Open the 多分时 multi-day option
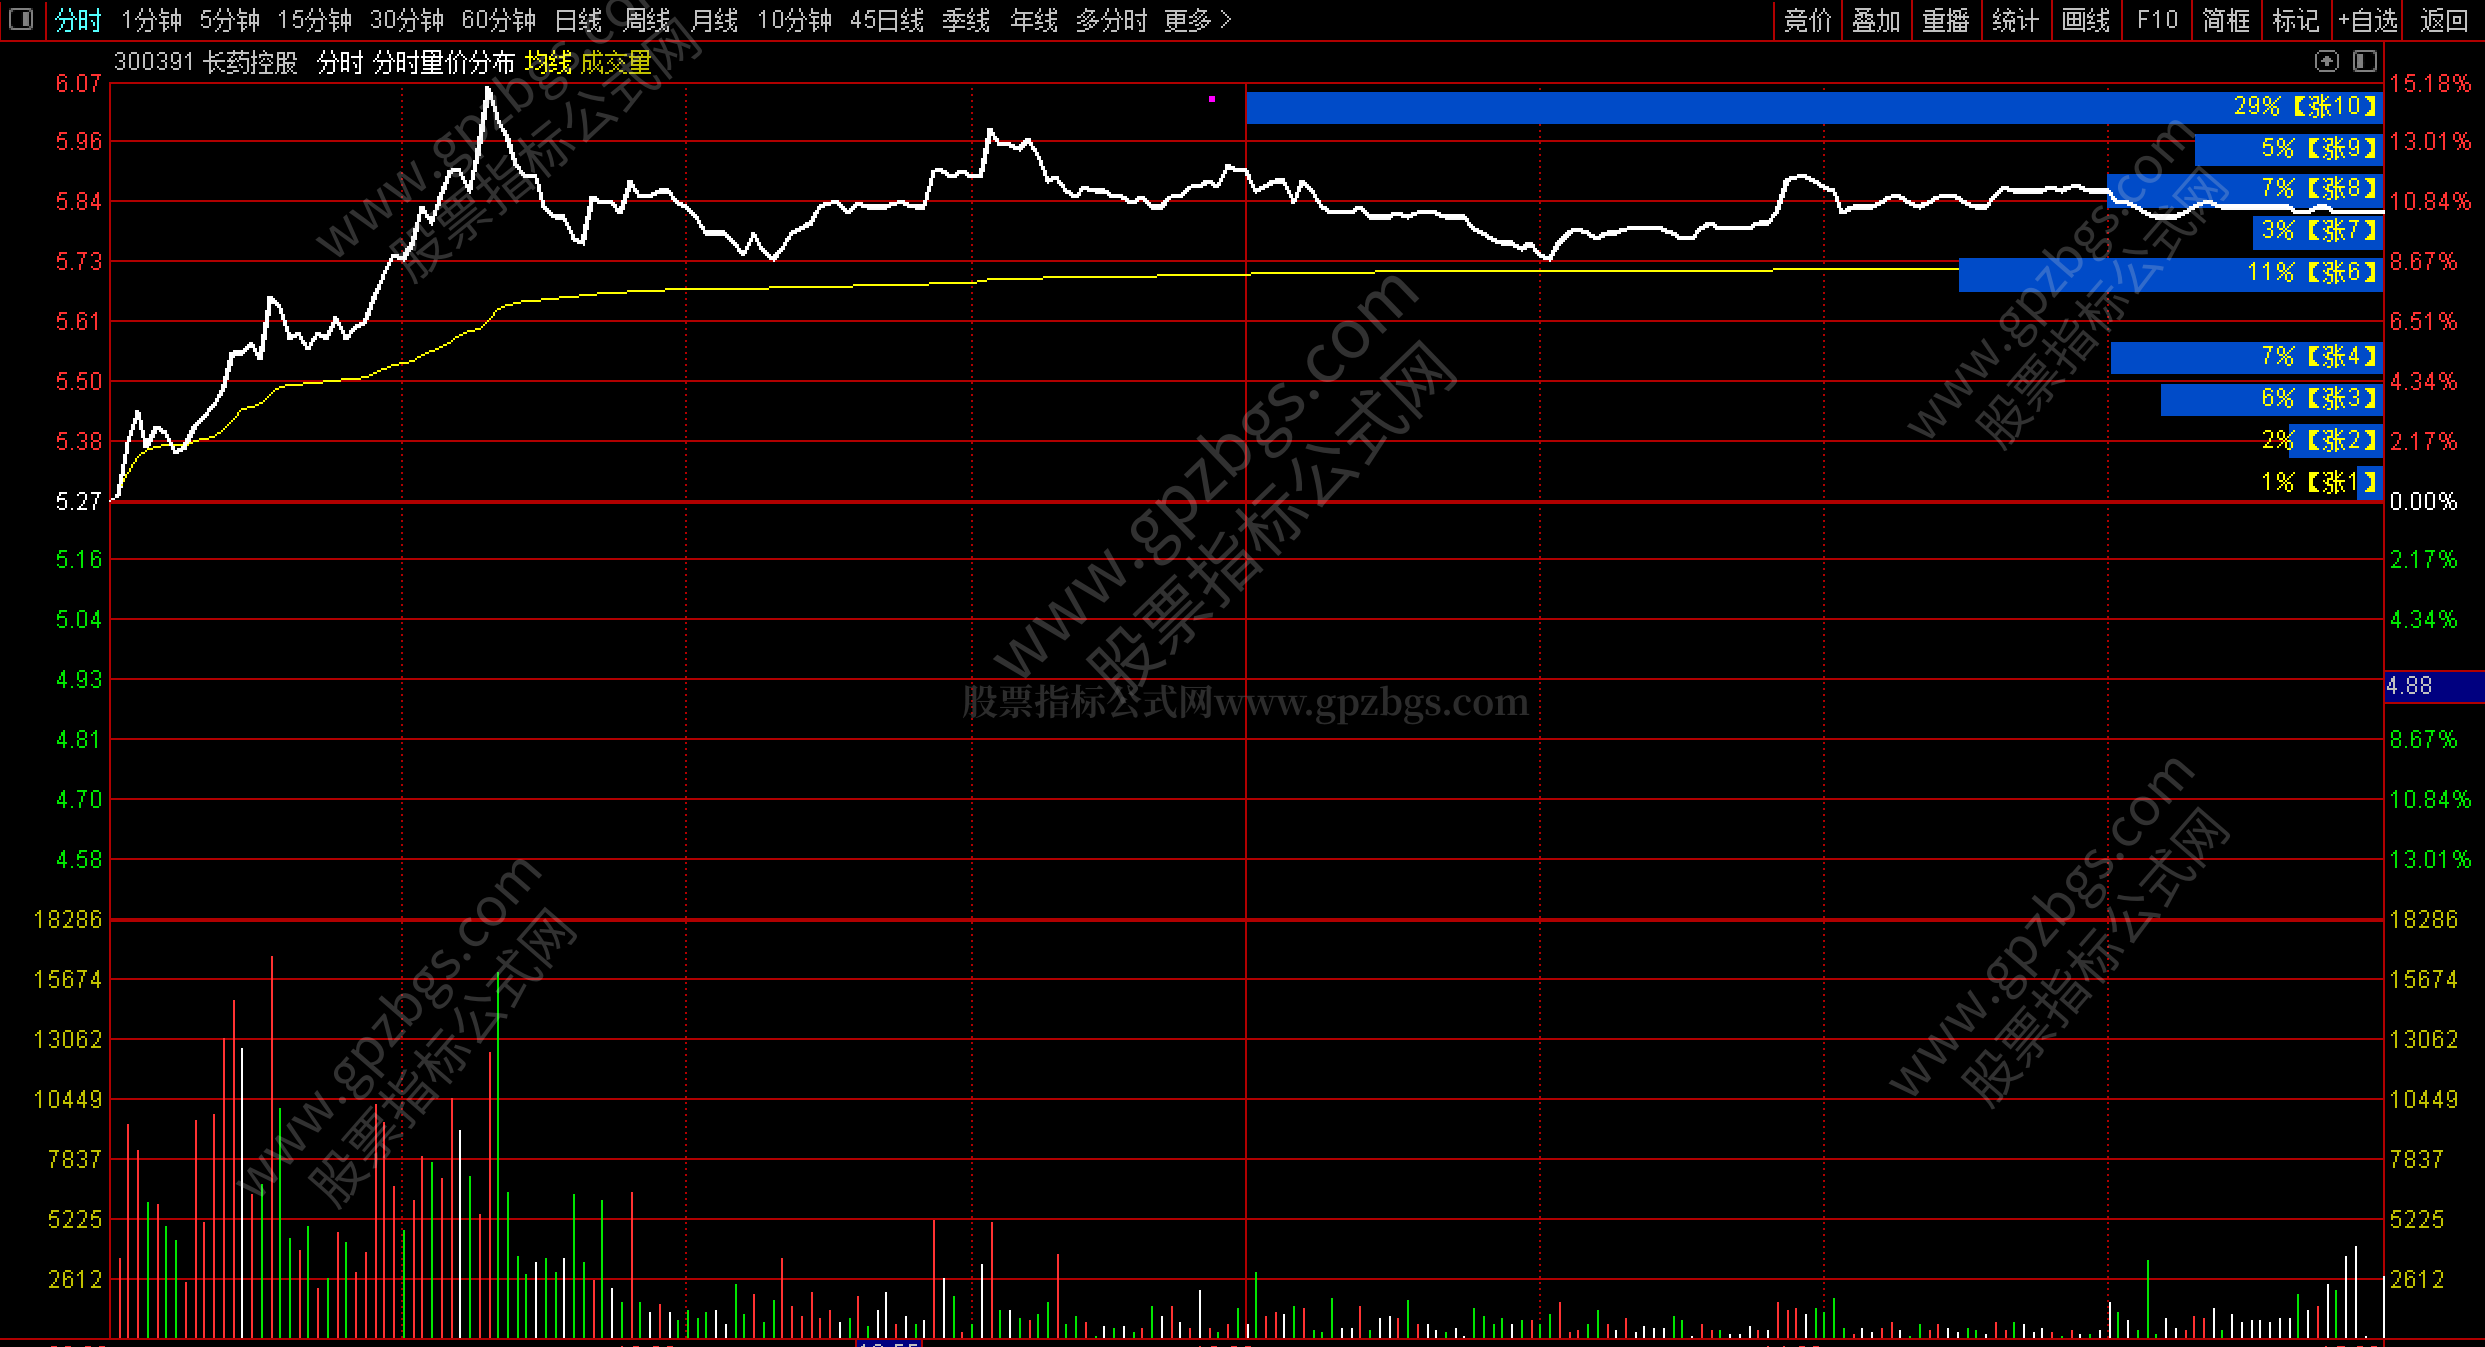This screenshot has height=1347, width=2485. (1111, 20)
